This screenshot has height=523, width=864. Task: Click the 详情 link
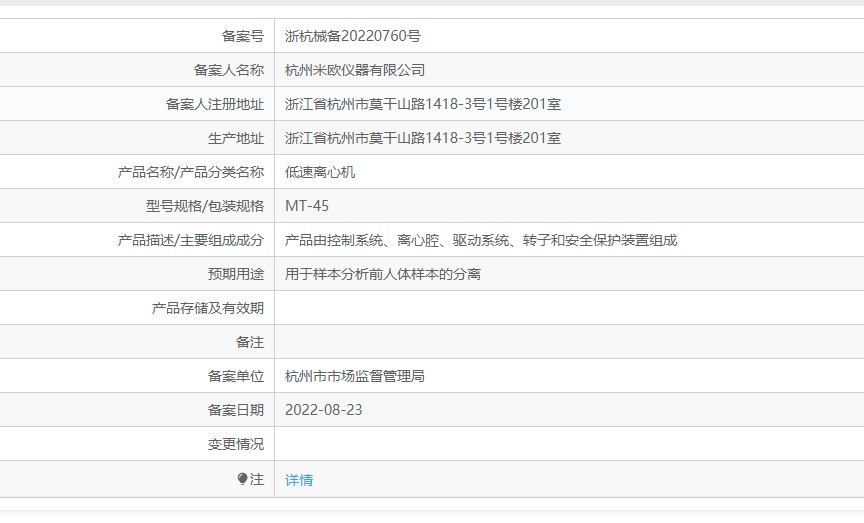[x=299, y=480]
